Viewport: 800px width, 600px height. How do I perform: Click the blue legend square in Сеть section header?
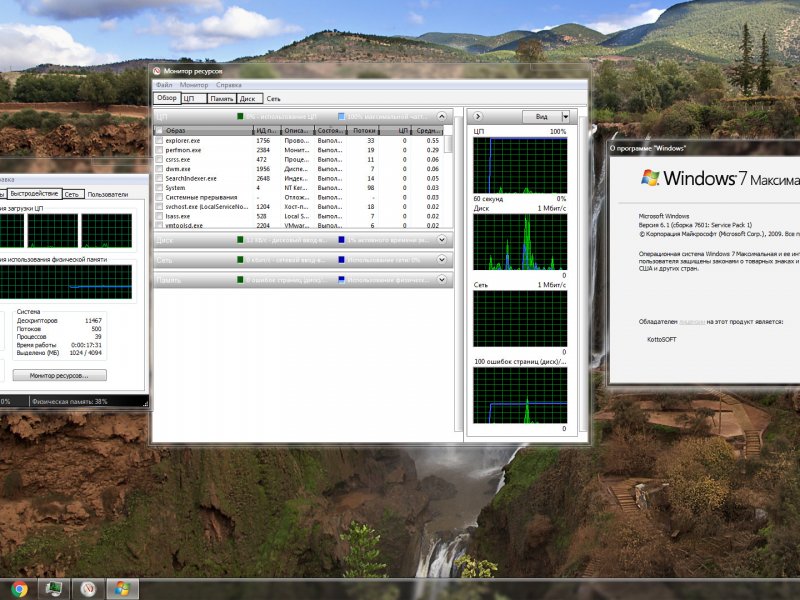341,260
